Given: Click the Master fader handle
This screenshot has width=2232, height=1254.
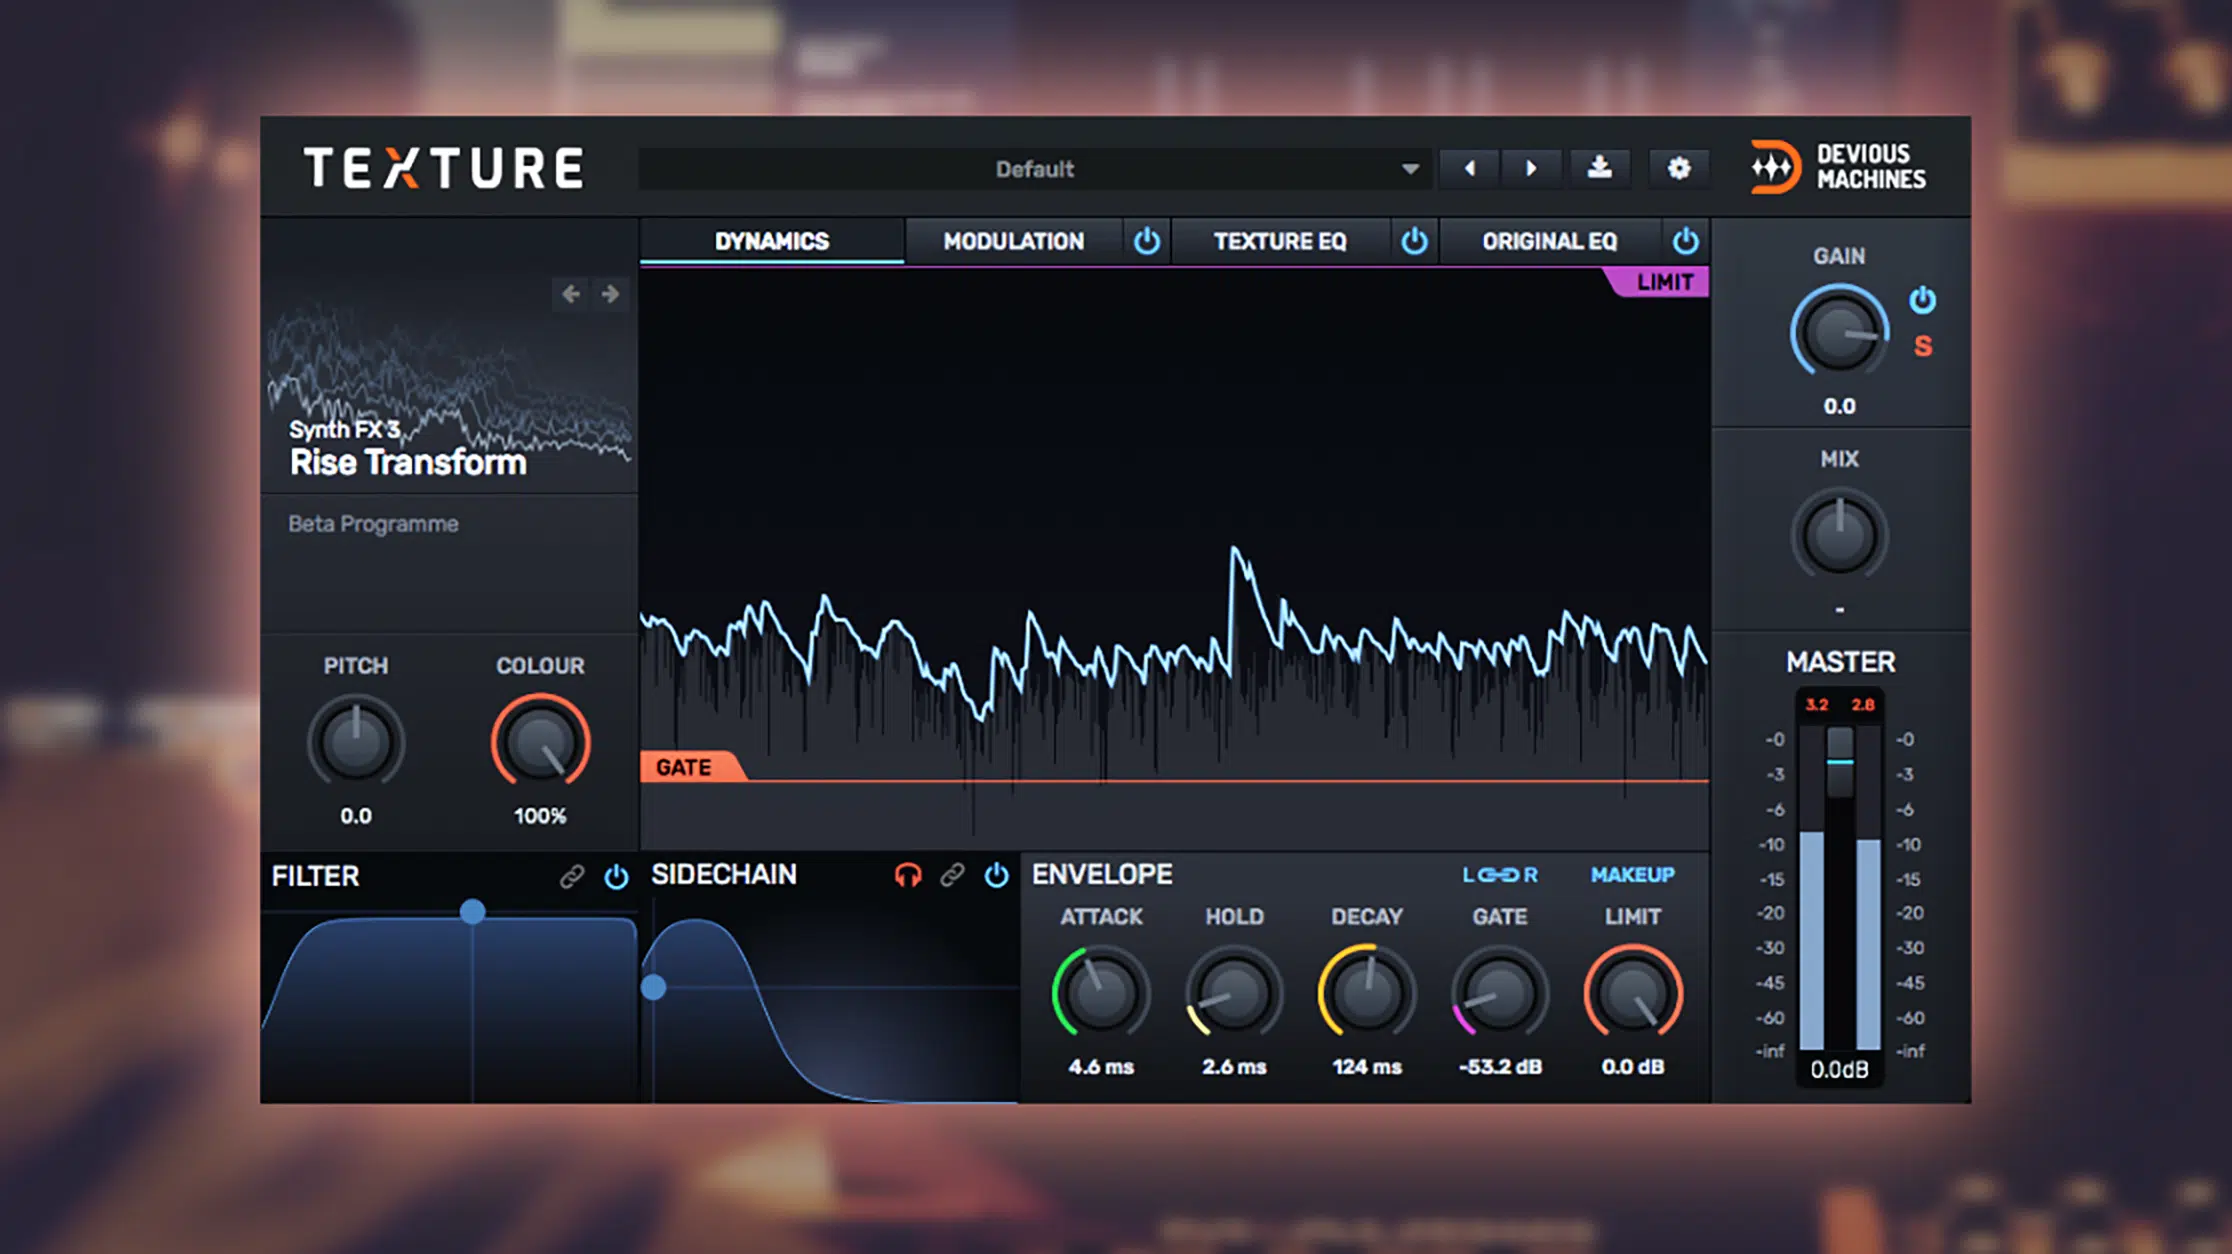Looking at the screenshot, I should coord(1840,760).
